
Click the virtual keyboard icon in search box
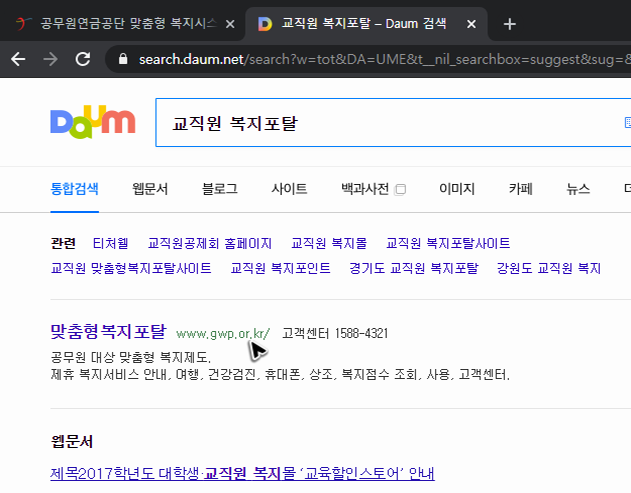point(628,122)
